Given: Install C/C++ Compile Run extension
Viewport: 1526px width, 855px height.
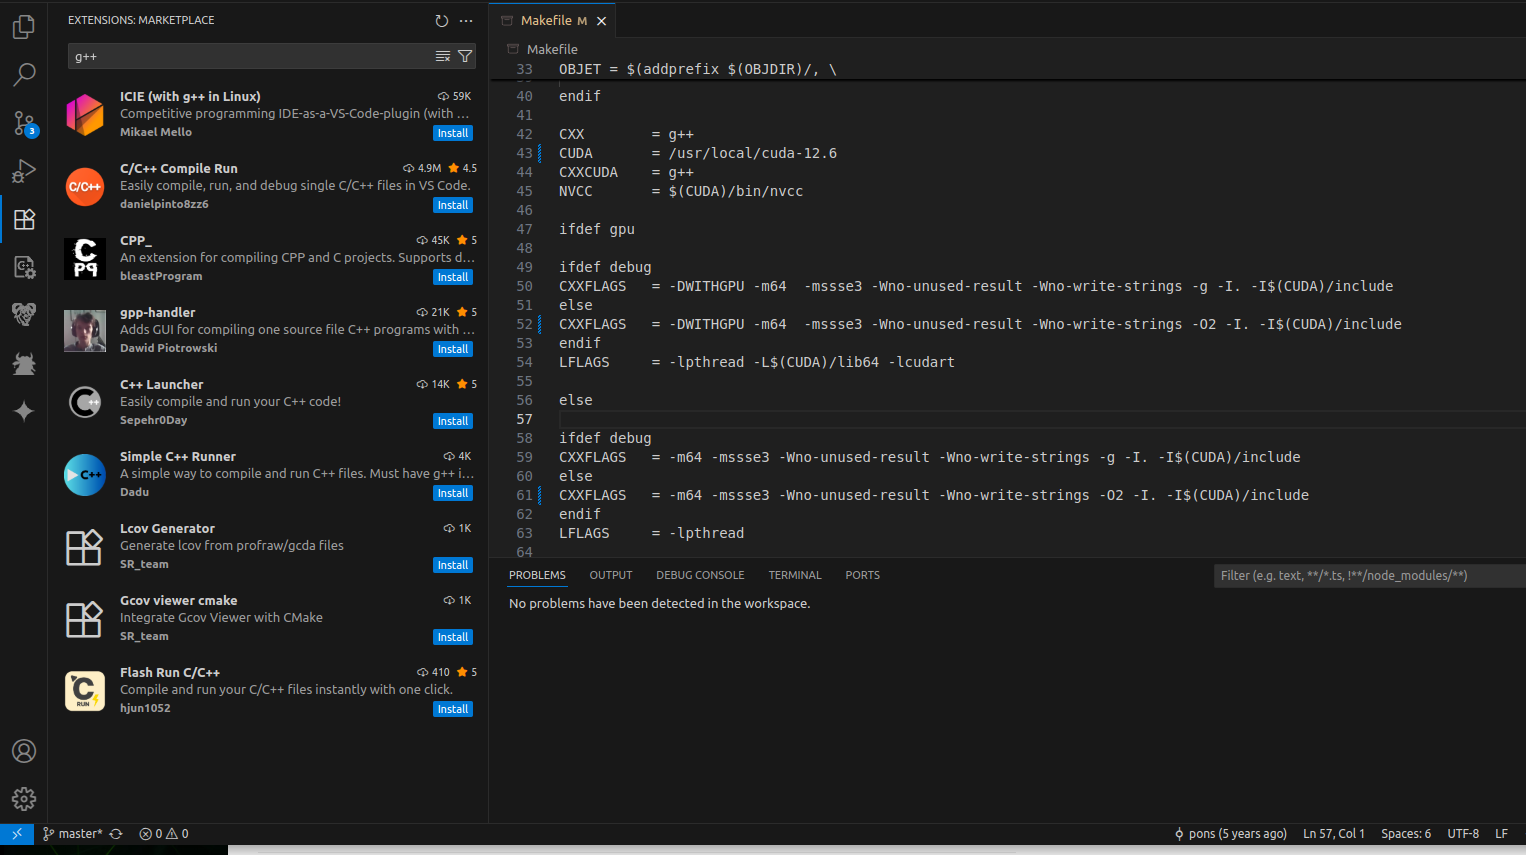Looking at the screenshot, I should coord(453,205).
